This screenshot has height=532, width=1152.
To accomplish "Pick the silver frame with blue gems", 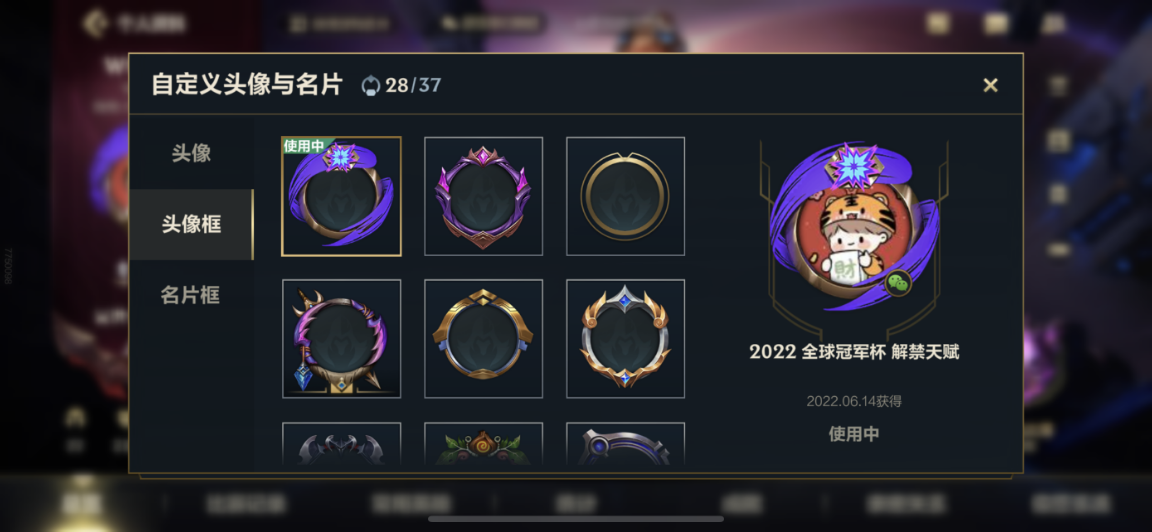I will (x=625, y=339).
